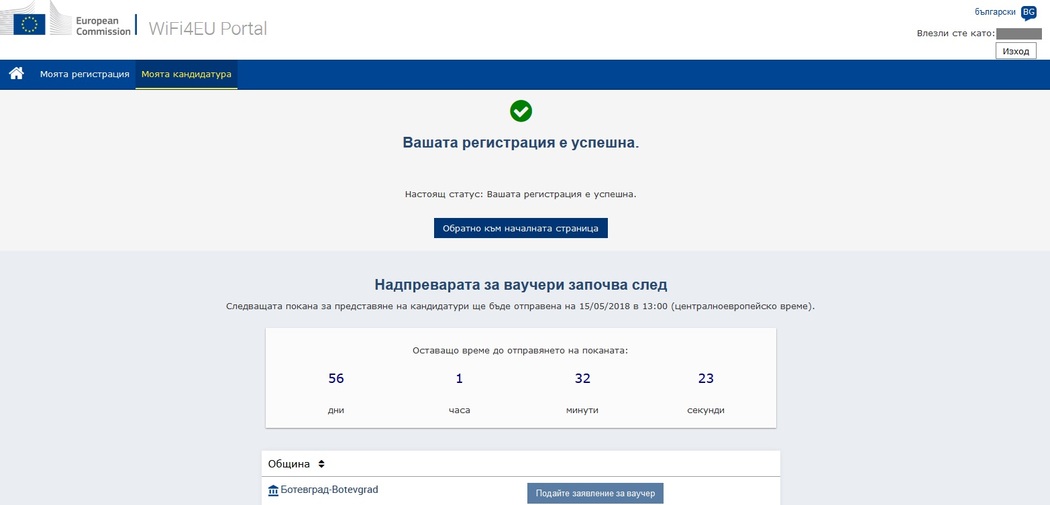
Task: Open the български language selector
Action: pyautogui.click(x=995, y=12)
